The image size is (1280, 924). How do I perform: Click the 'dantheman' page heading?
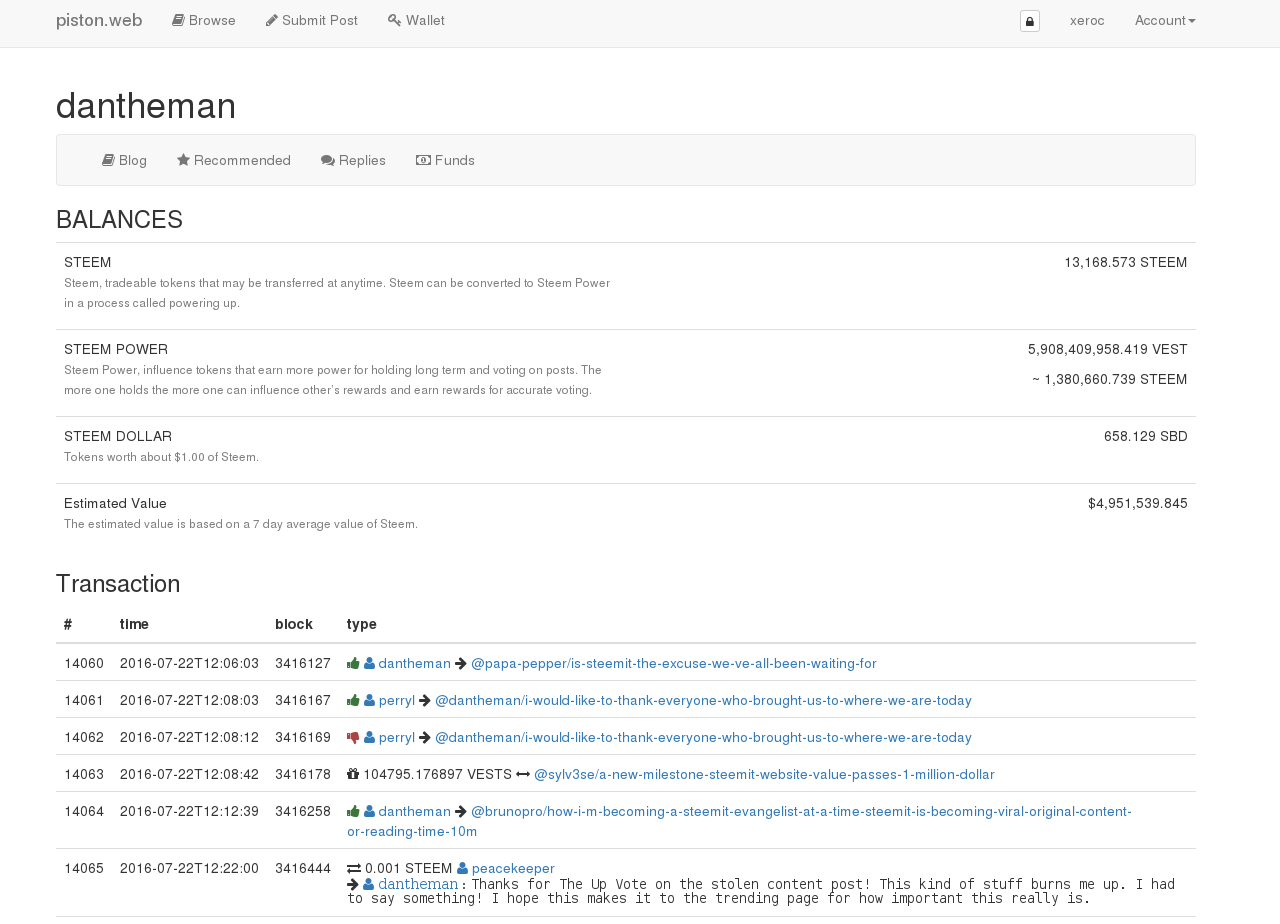pos(146,106)
